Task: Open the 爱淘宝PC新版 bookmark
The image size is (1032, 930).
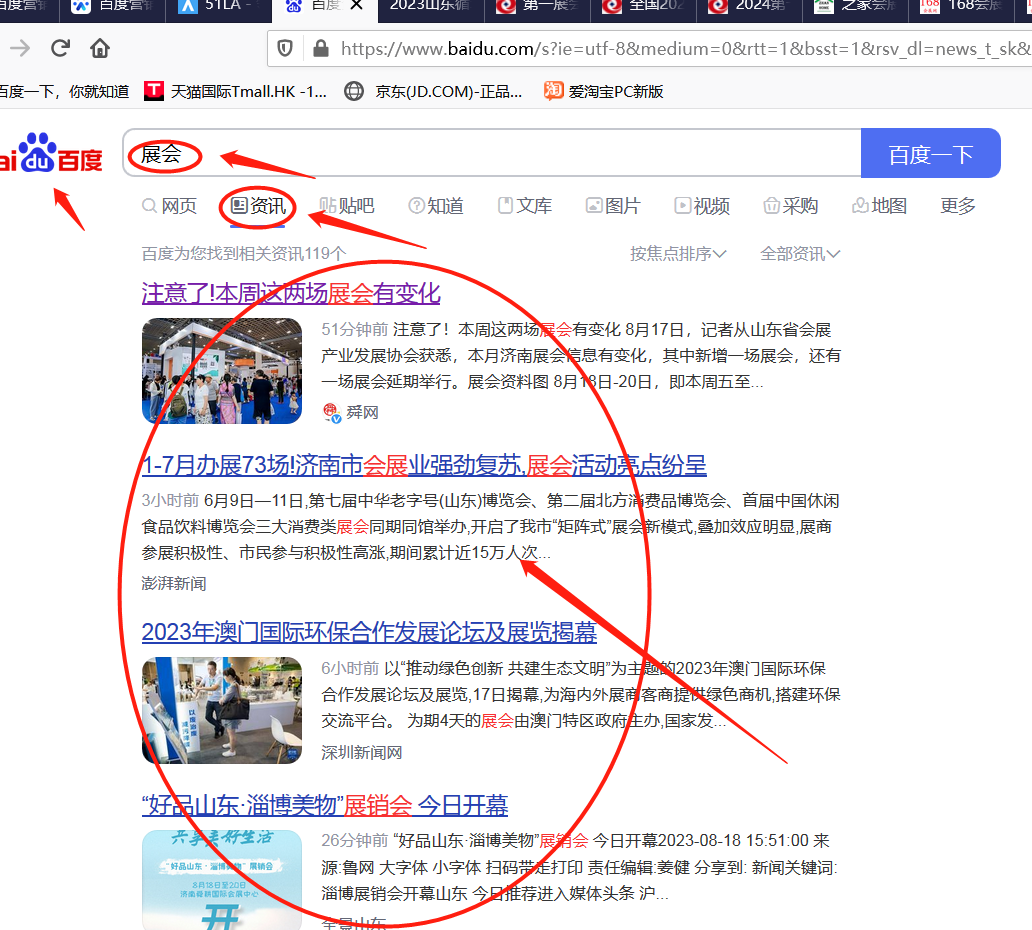Action: click(x=604, y=91)
